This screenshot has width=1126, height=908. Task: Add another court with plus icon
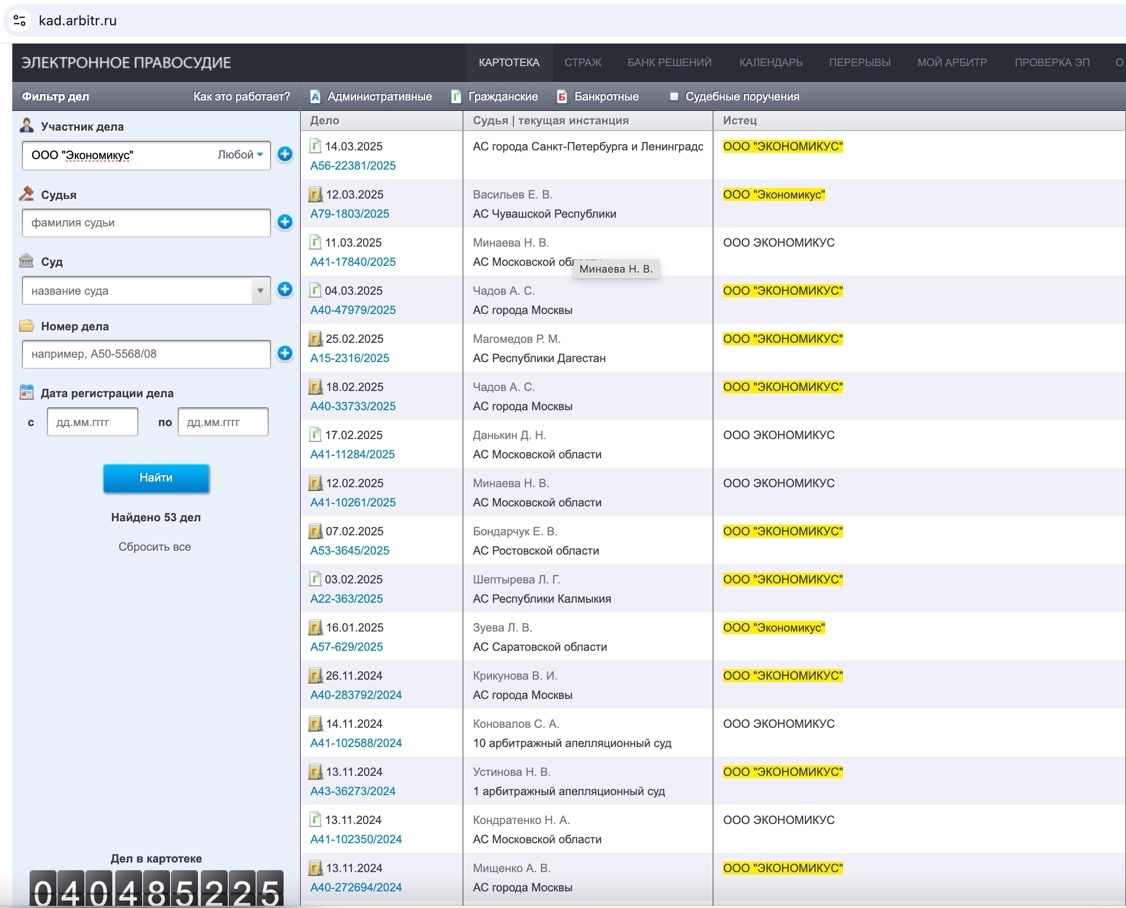tap(285, 289)
